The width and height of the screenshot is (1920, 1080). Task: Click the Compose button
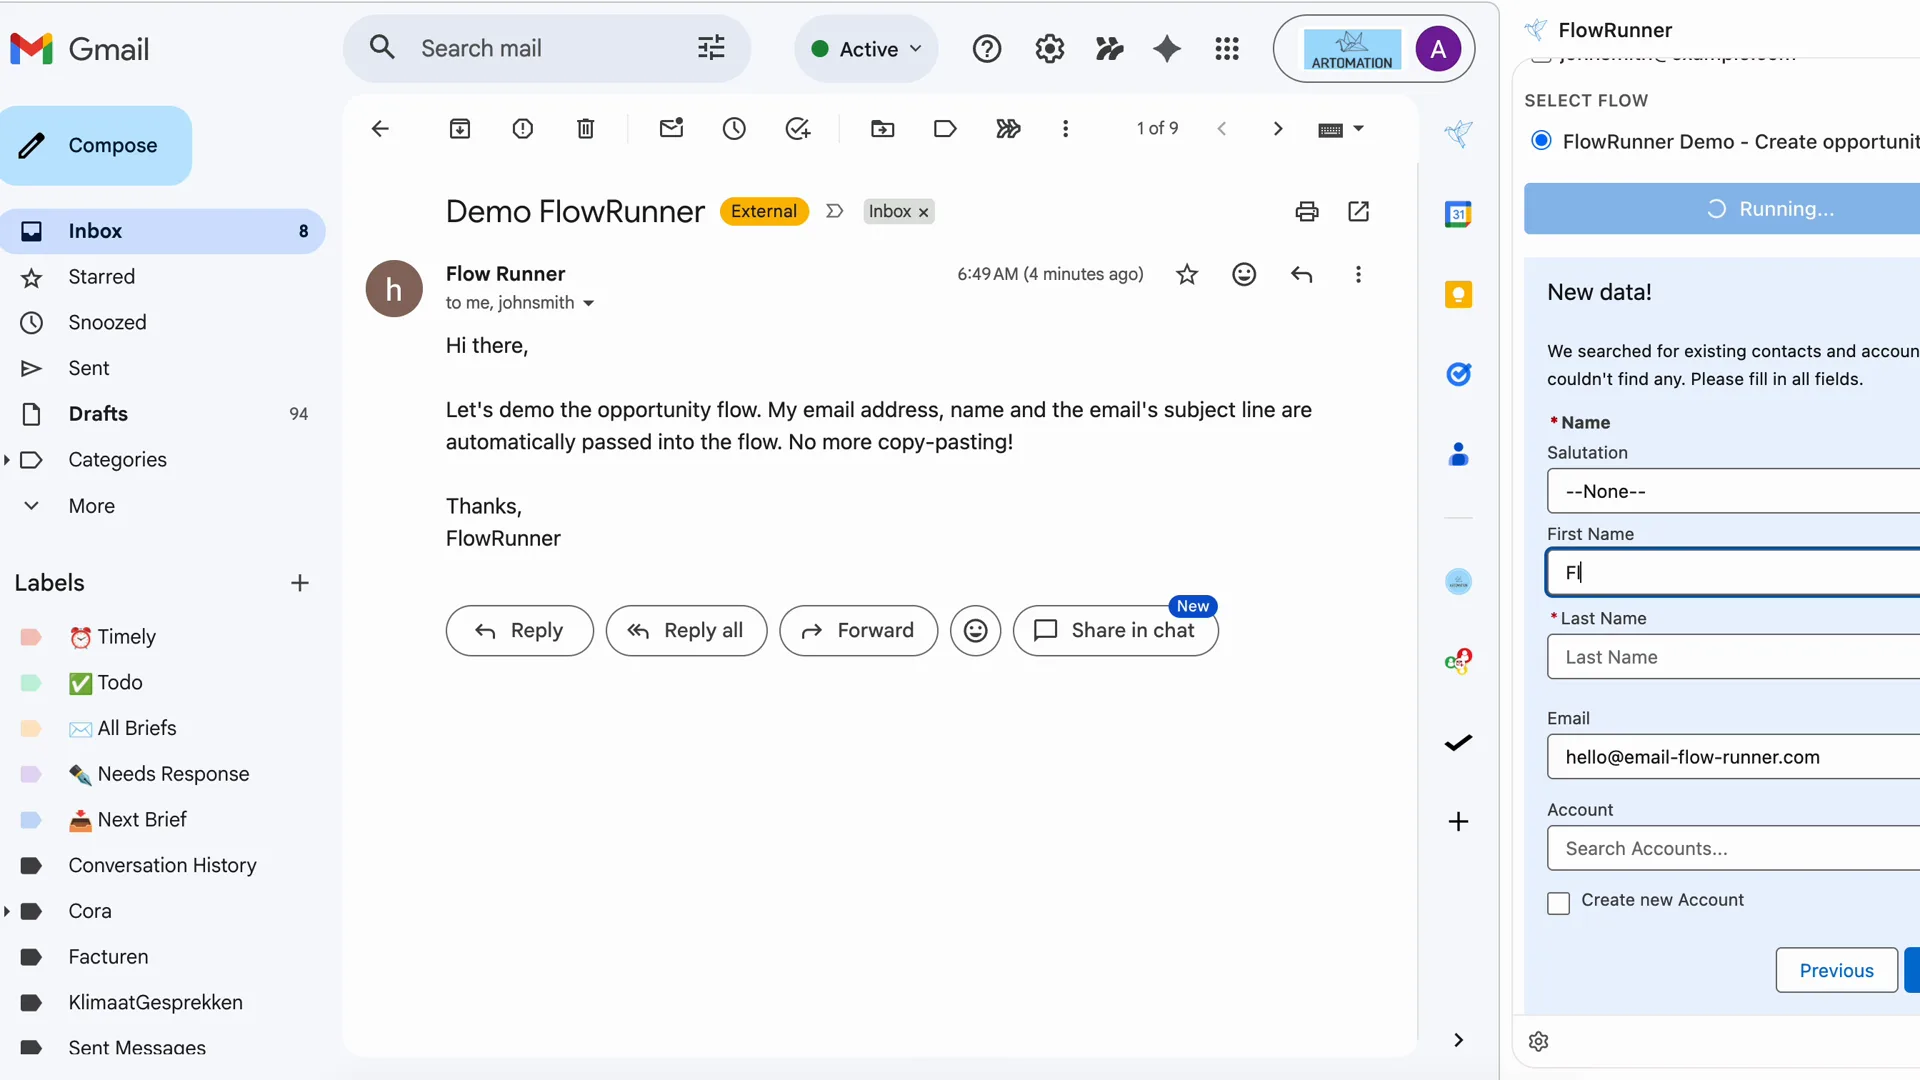(96, 145)
